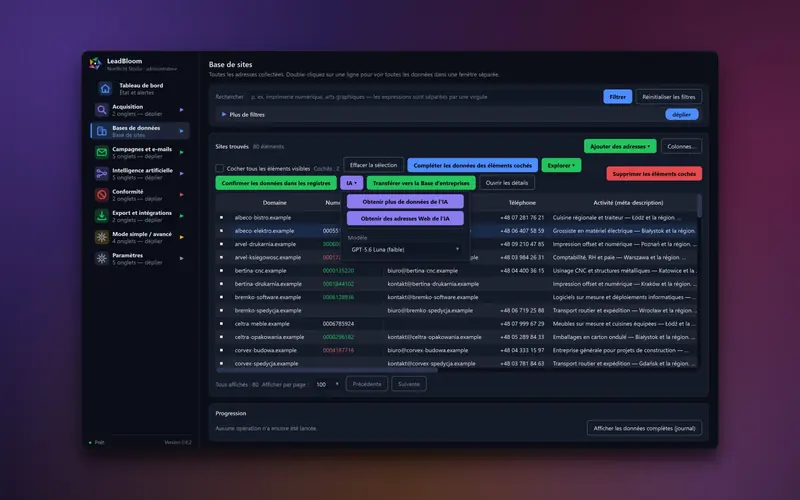Expand the Bases de données section arrow
This screenshot has height=500, width=800.
tap(181, 131)
